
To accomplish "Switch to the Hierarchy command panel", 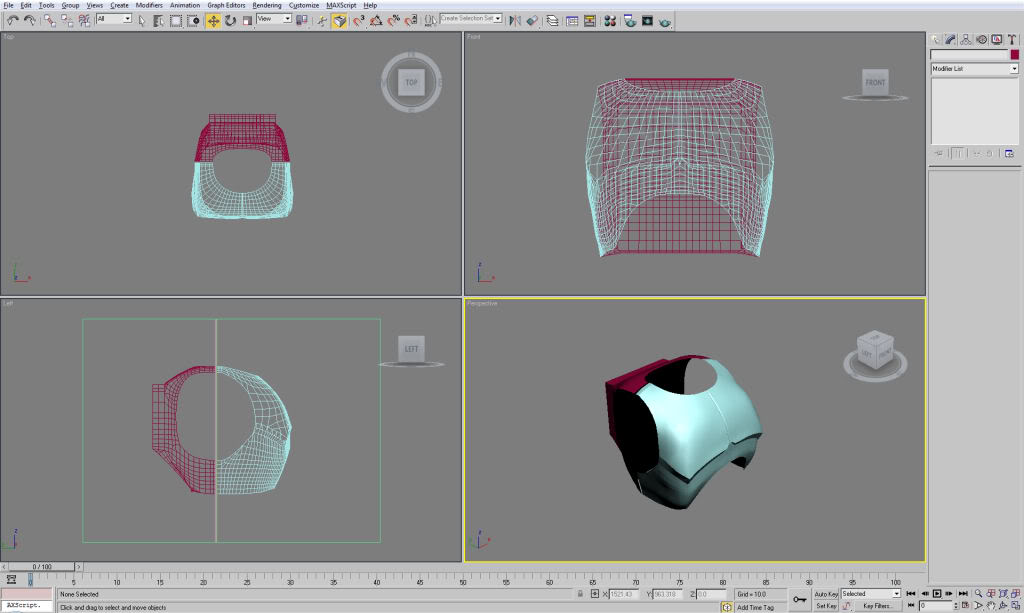I will click(966, 40).
